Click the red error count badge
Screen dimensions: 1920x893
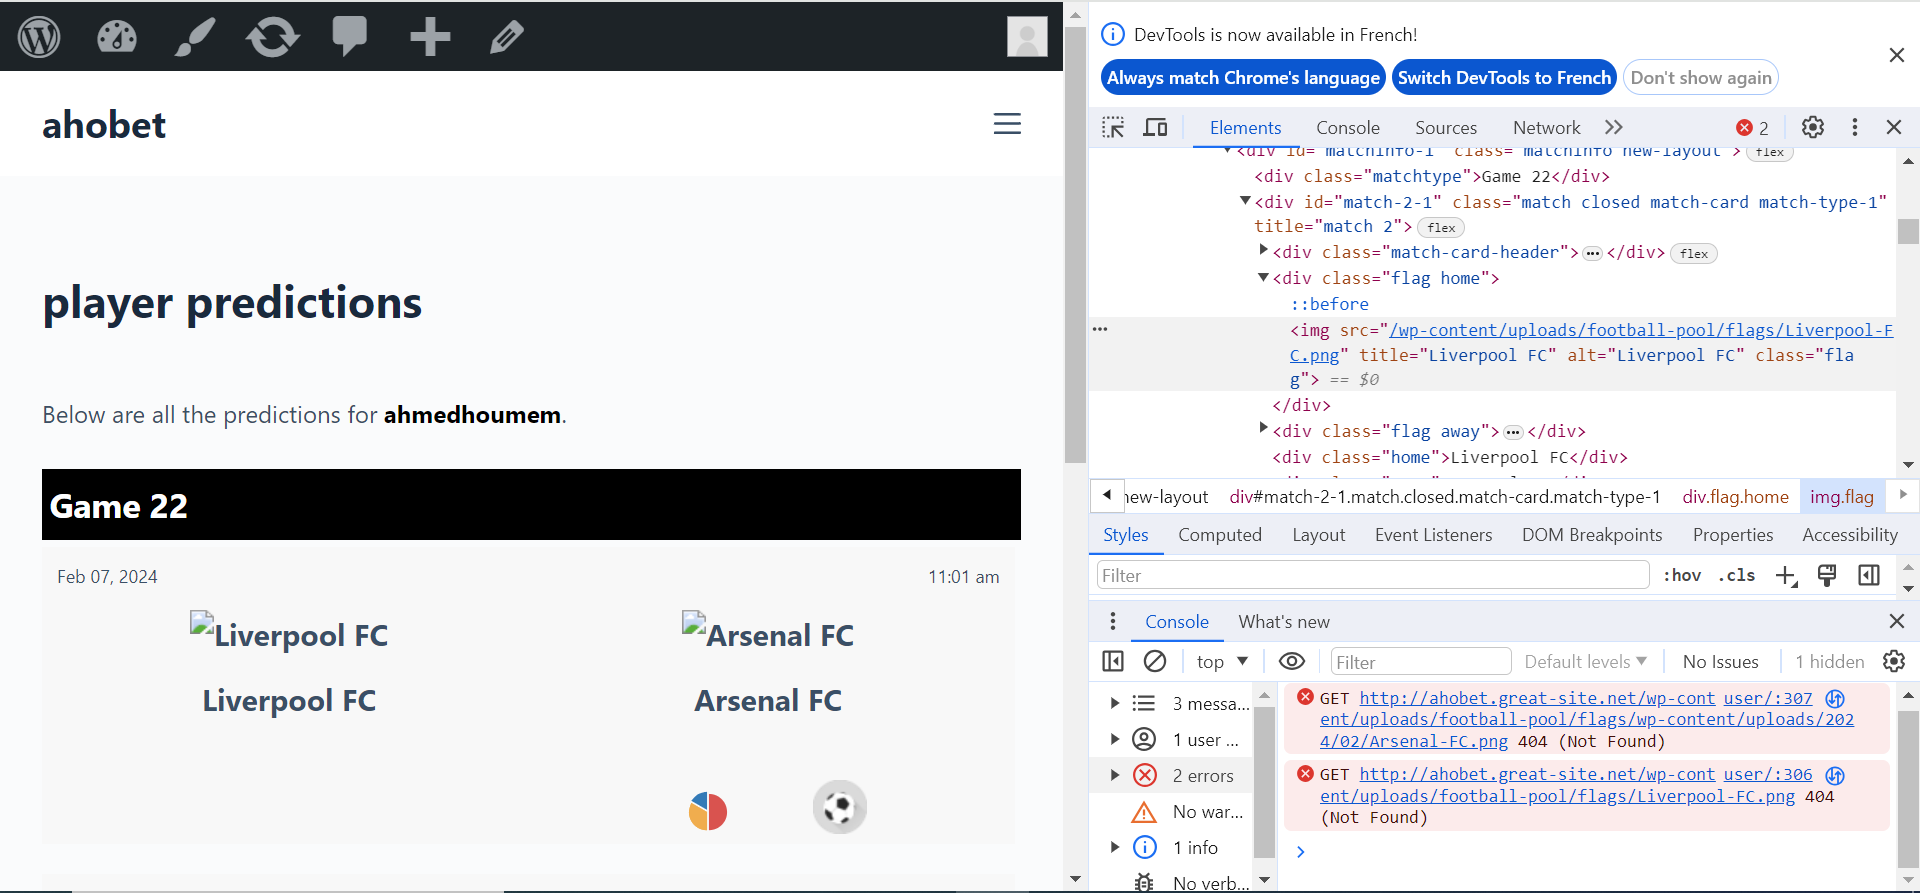point(1752,128)
